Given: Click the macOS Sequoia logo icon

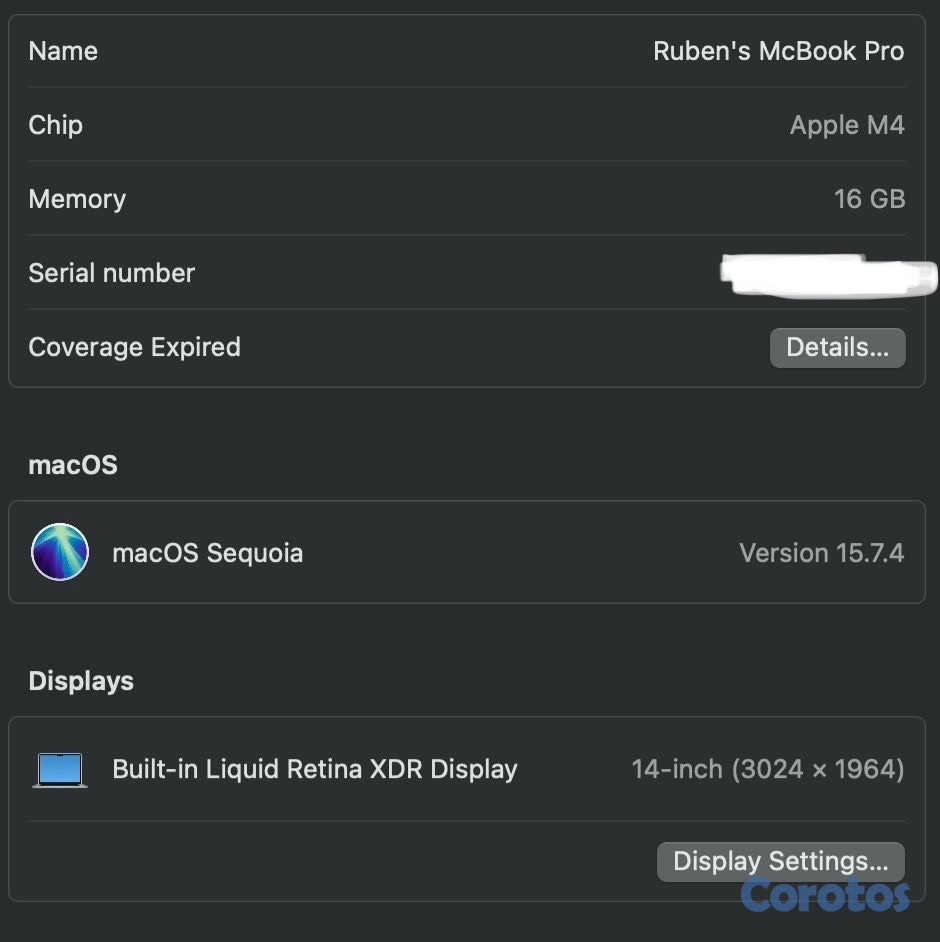Looking at the screenshot, I should (60, 552).
